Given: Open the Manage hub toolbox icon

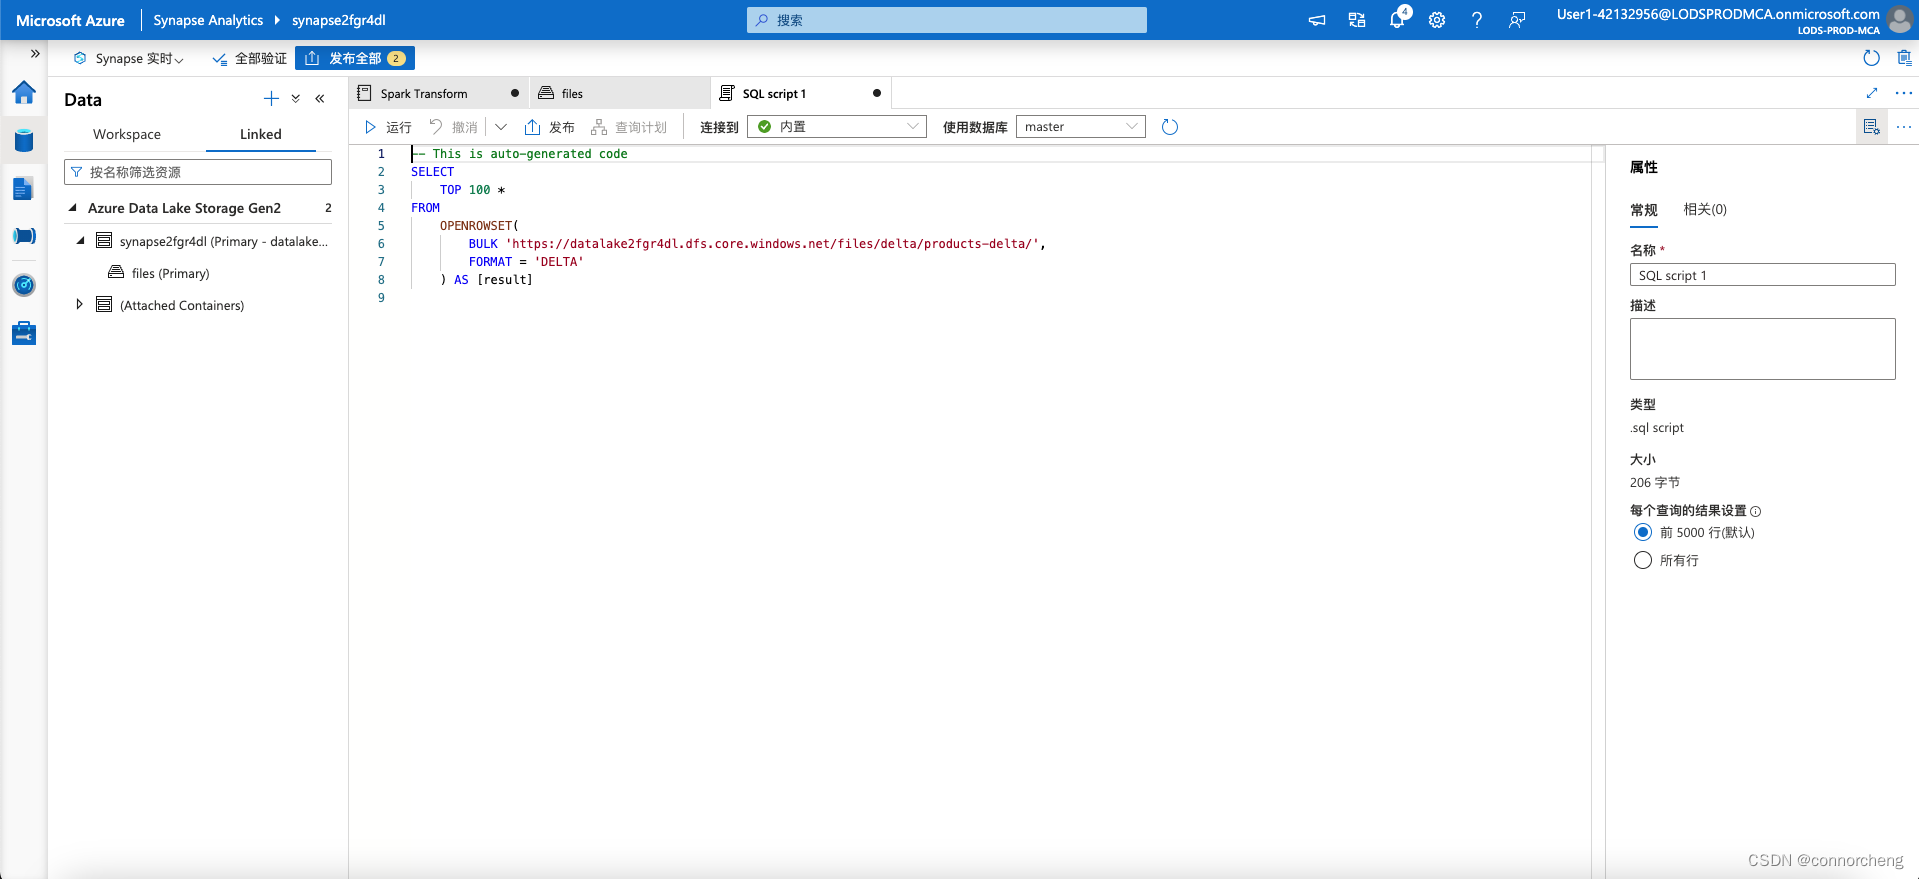Looking at the screenshot, I should [x=24, y=333].
